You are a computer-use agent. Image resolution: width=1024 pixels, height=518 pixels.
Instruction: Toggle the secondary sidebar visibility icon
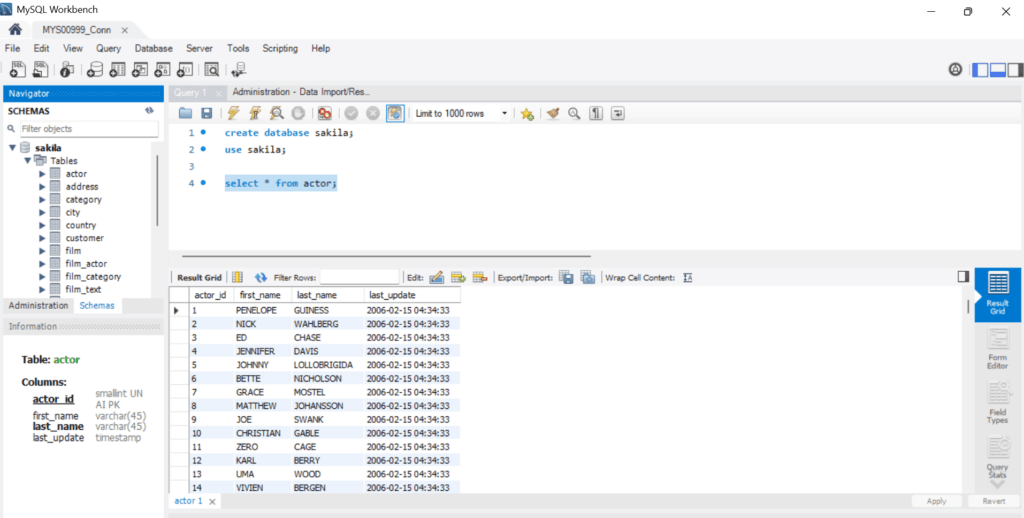(x=1015, y=70)
